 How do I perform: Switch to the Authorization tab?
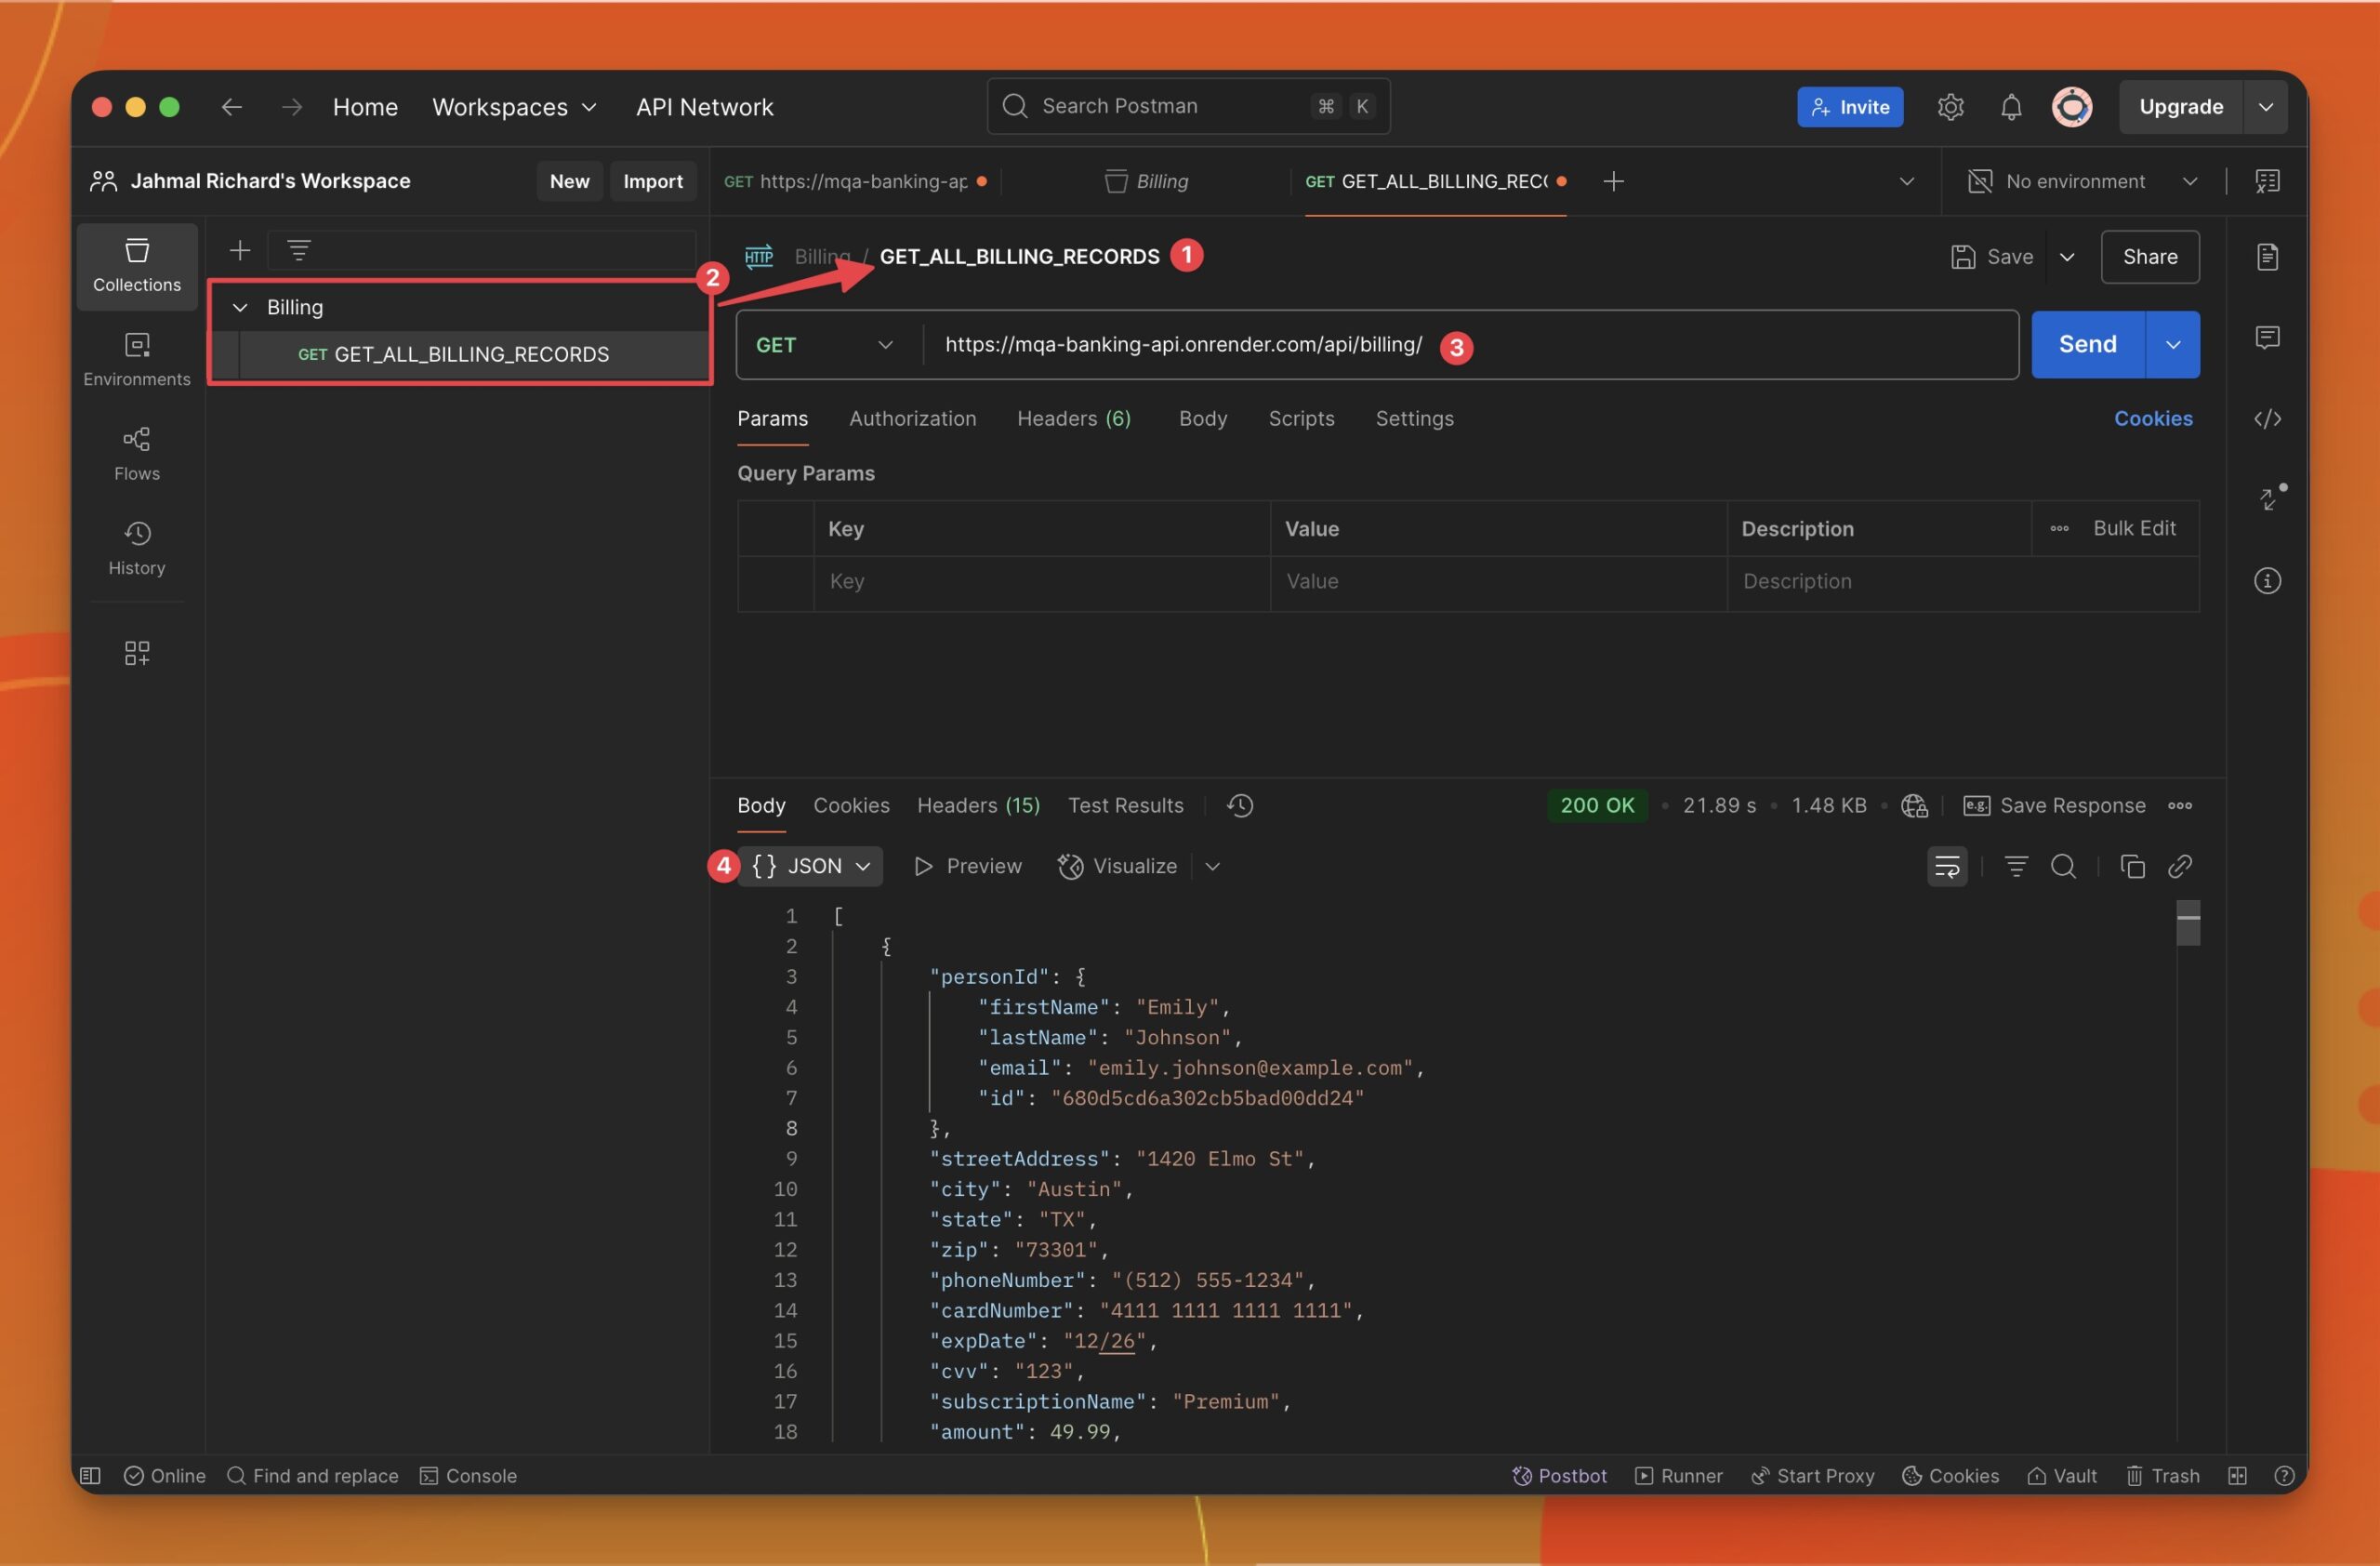click(913, 419)
